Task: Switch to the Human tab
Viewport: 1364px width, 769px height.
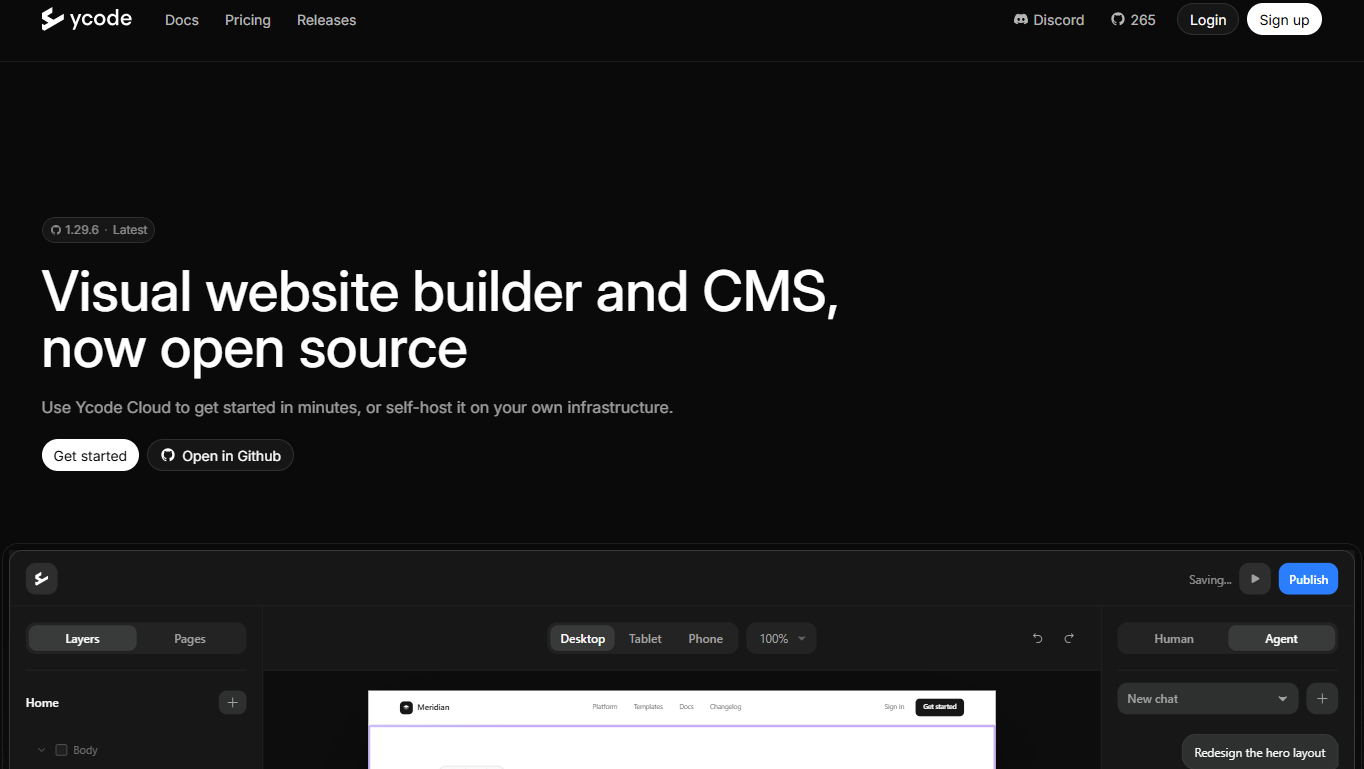Action: click(x=1174, y=639)
